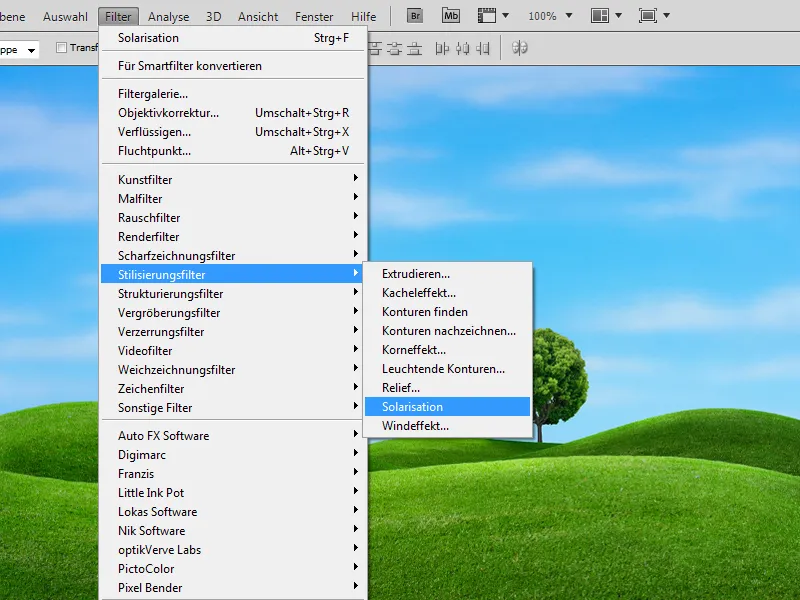Screen dimensions: 800x600
Task: Click distribute horizontal centers icon
Action: click(462, 48)
